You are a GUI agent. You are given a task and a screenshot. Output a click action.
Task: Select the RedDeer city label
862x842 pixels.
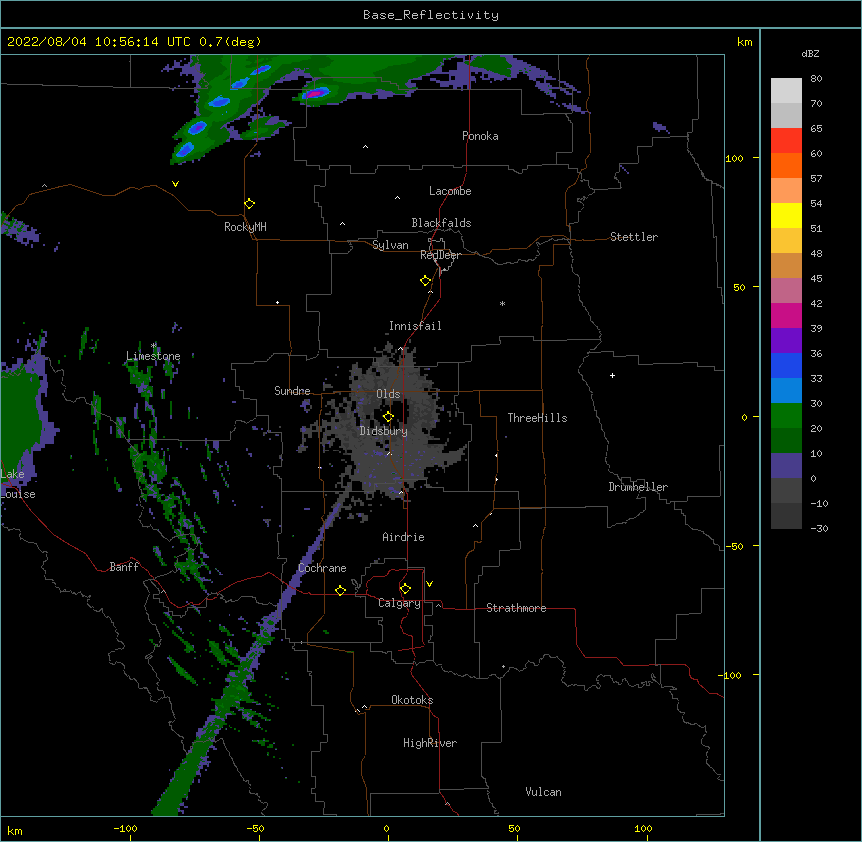[440, 255]
